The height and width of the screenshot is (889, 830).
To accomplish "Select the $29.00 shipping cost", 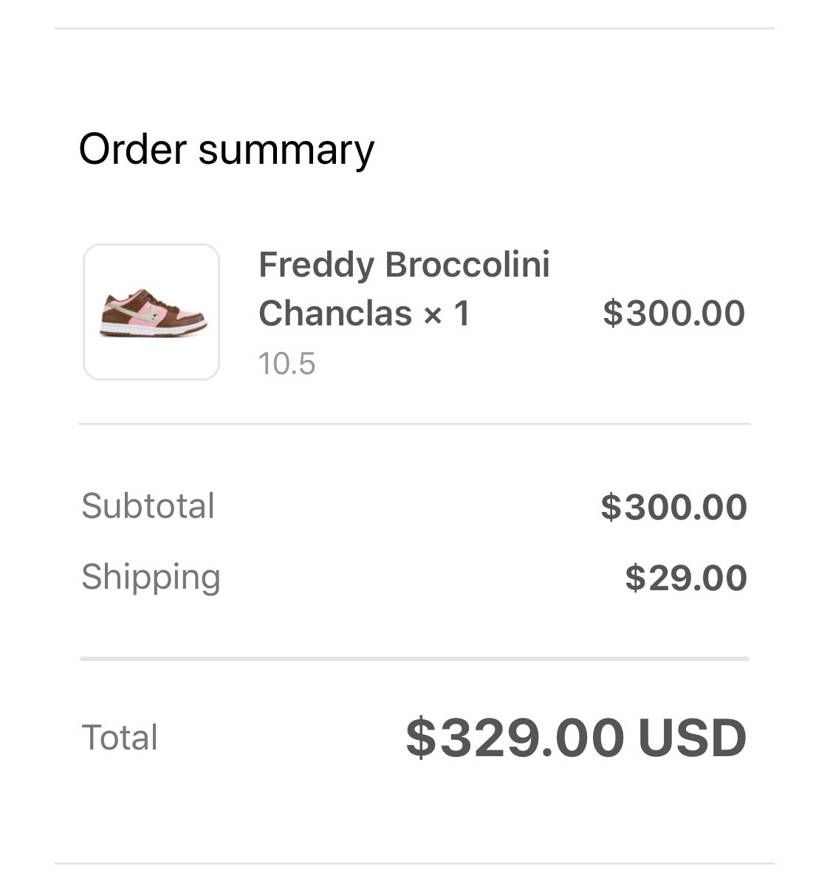I will point(685,578).
